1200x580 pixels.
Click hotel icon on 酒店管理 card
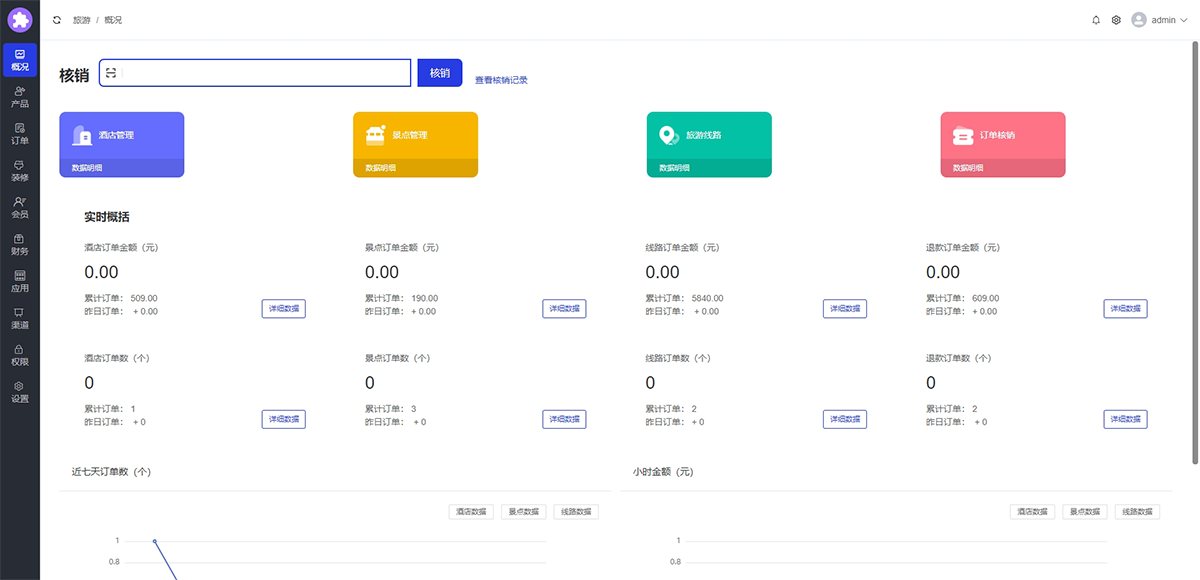(82, 135)
